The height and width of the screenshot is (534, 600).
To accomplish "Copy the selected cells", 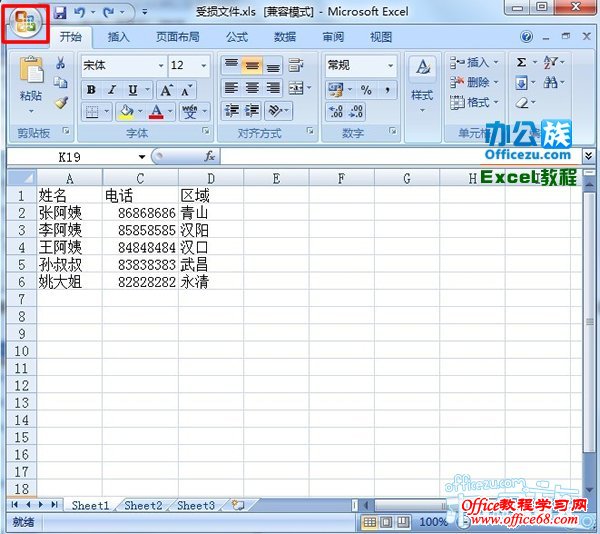I will click(60, 83).
